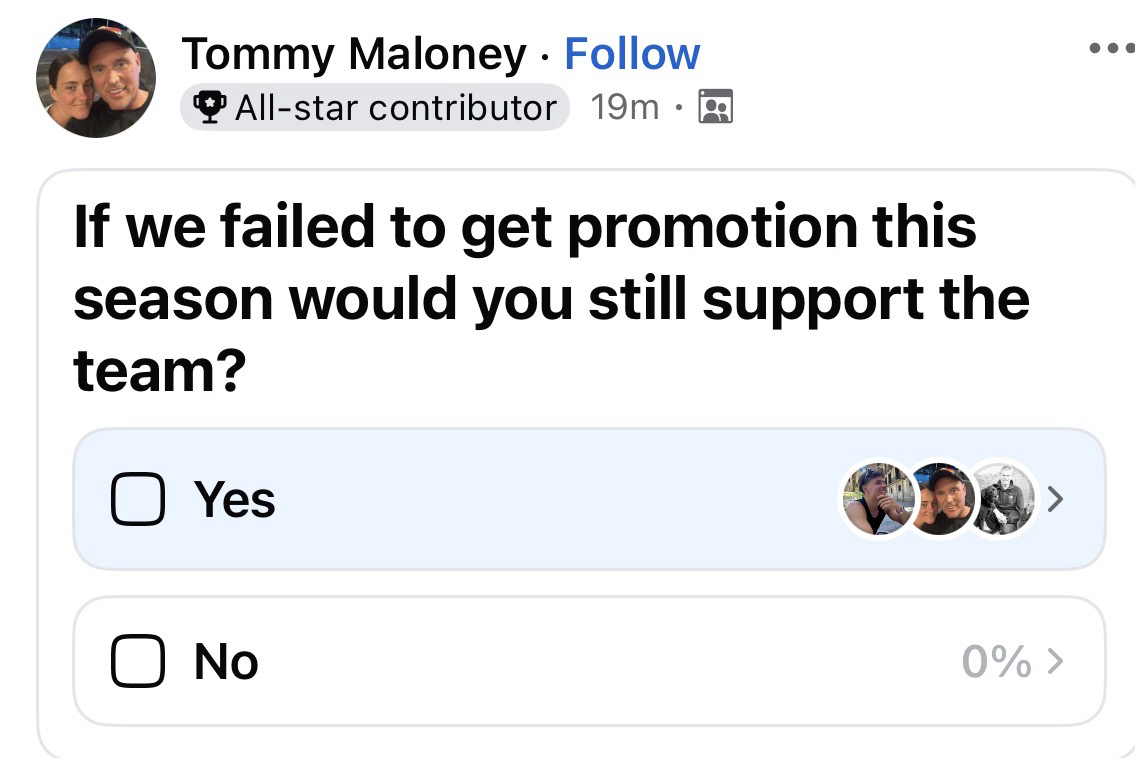Select the No answer label
Image resolution: width=1135 pixels, height=758 pixels.
coord(226,661)
